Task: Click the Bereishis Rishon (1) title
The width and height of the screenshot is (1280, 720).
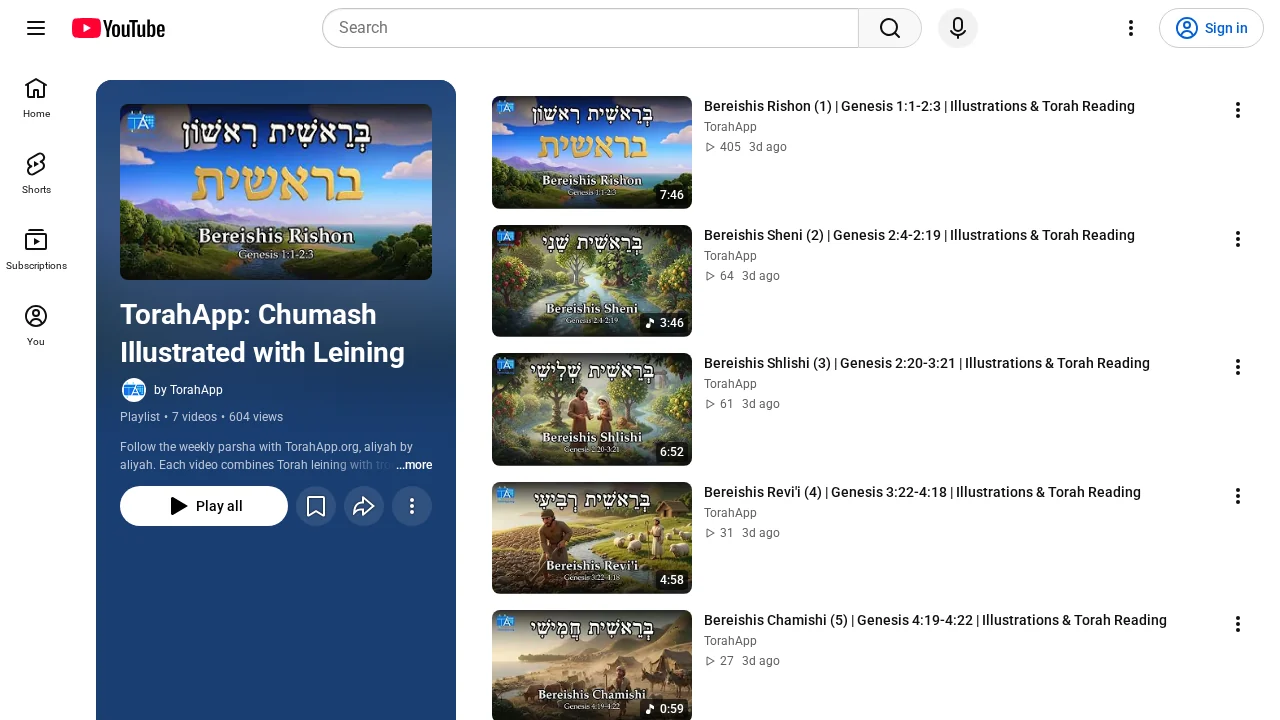Action: coord(919,106)
